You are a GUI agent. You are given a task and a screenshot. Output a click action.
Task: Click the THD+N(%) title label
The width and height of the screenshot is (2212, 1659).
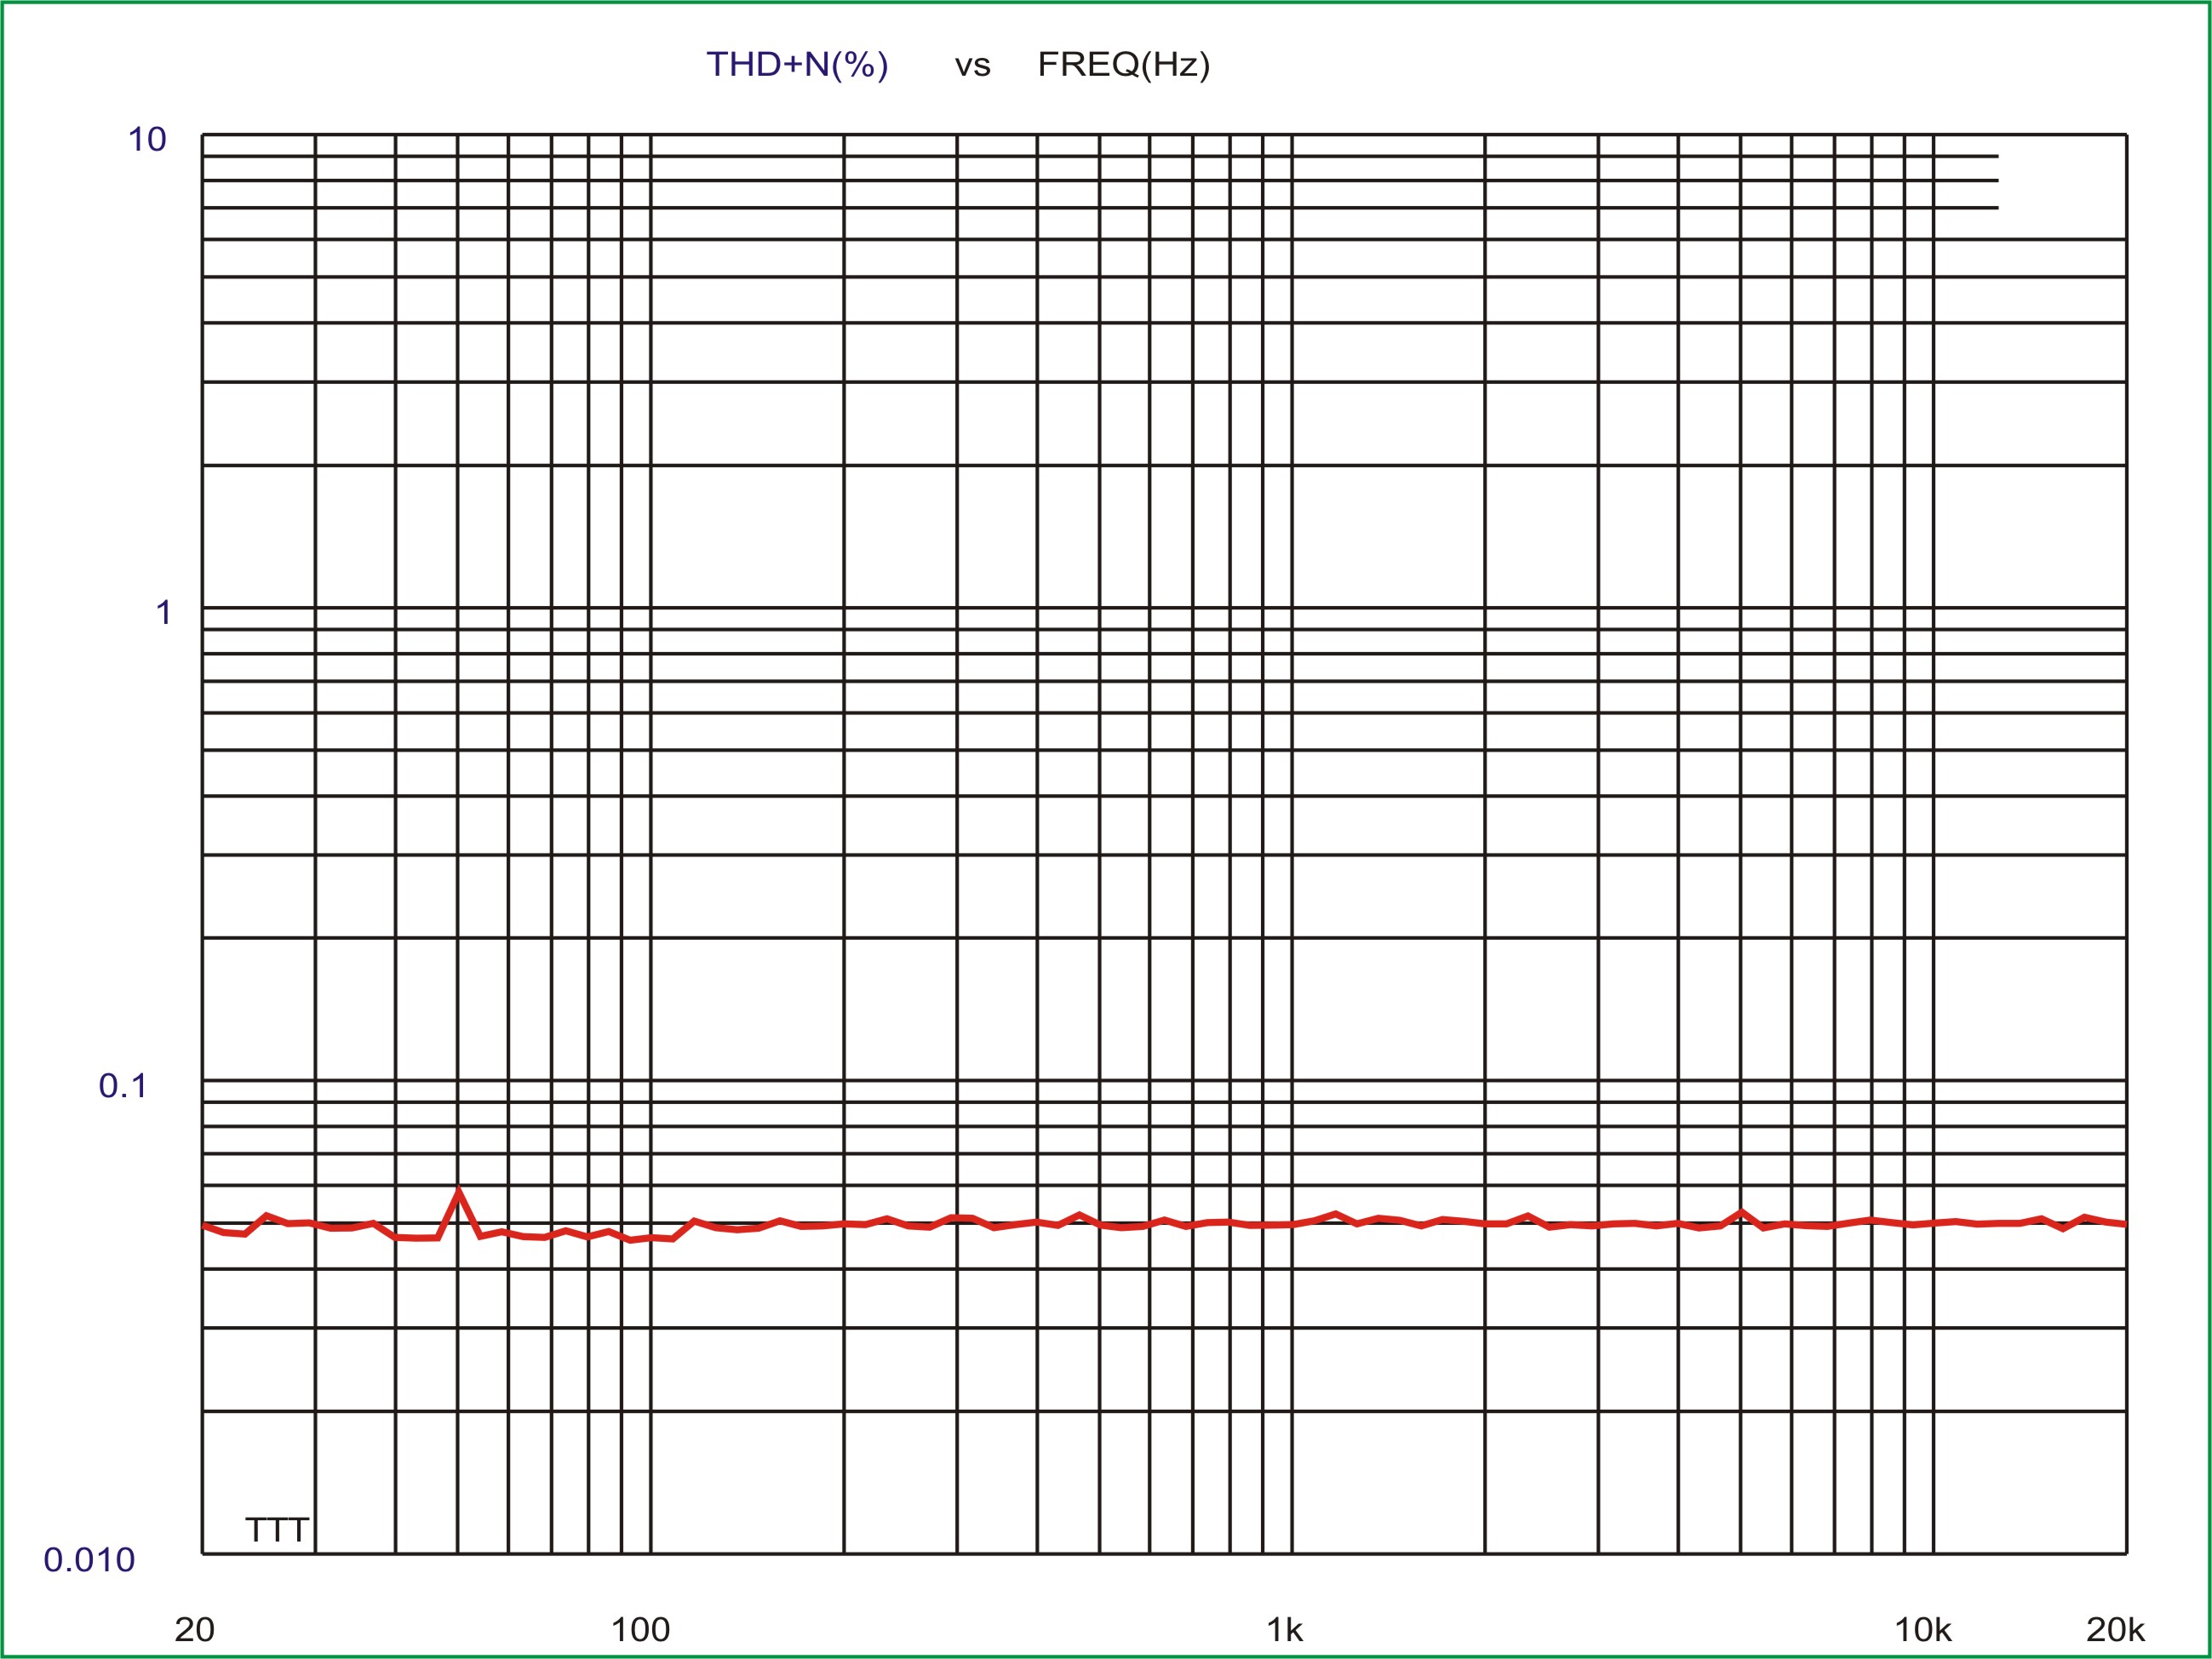[x=797, y=65]
